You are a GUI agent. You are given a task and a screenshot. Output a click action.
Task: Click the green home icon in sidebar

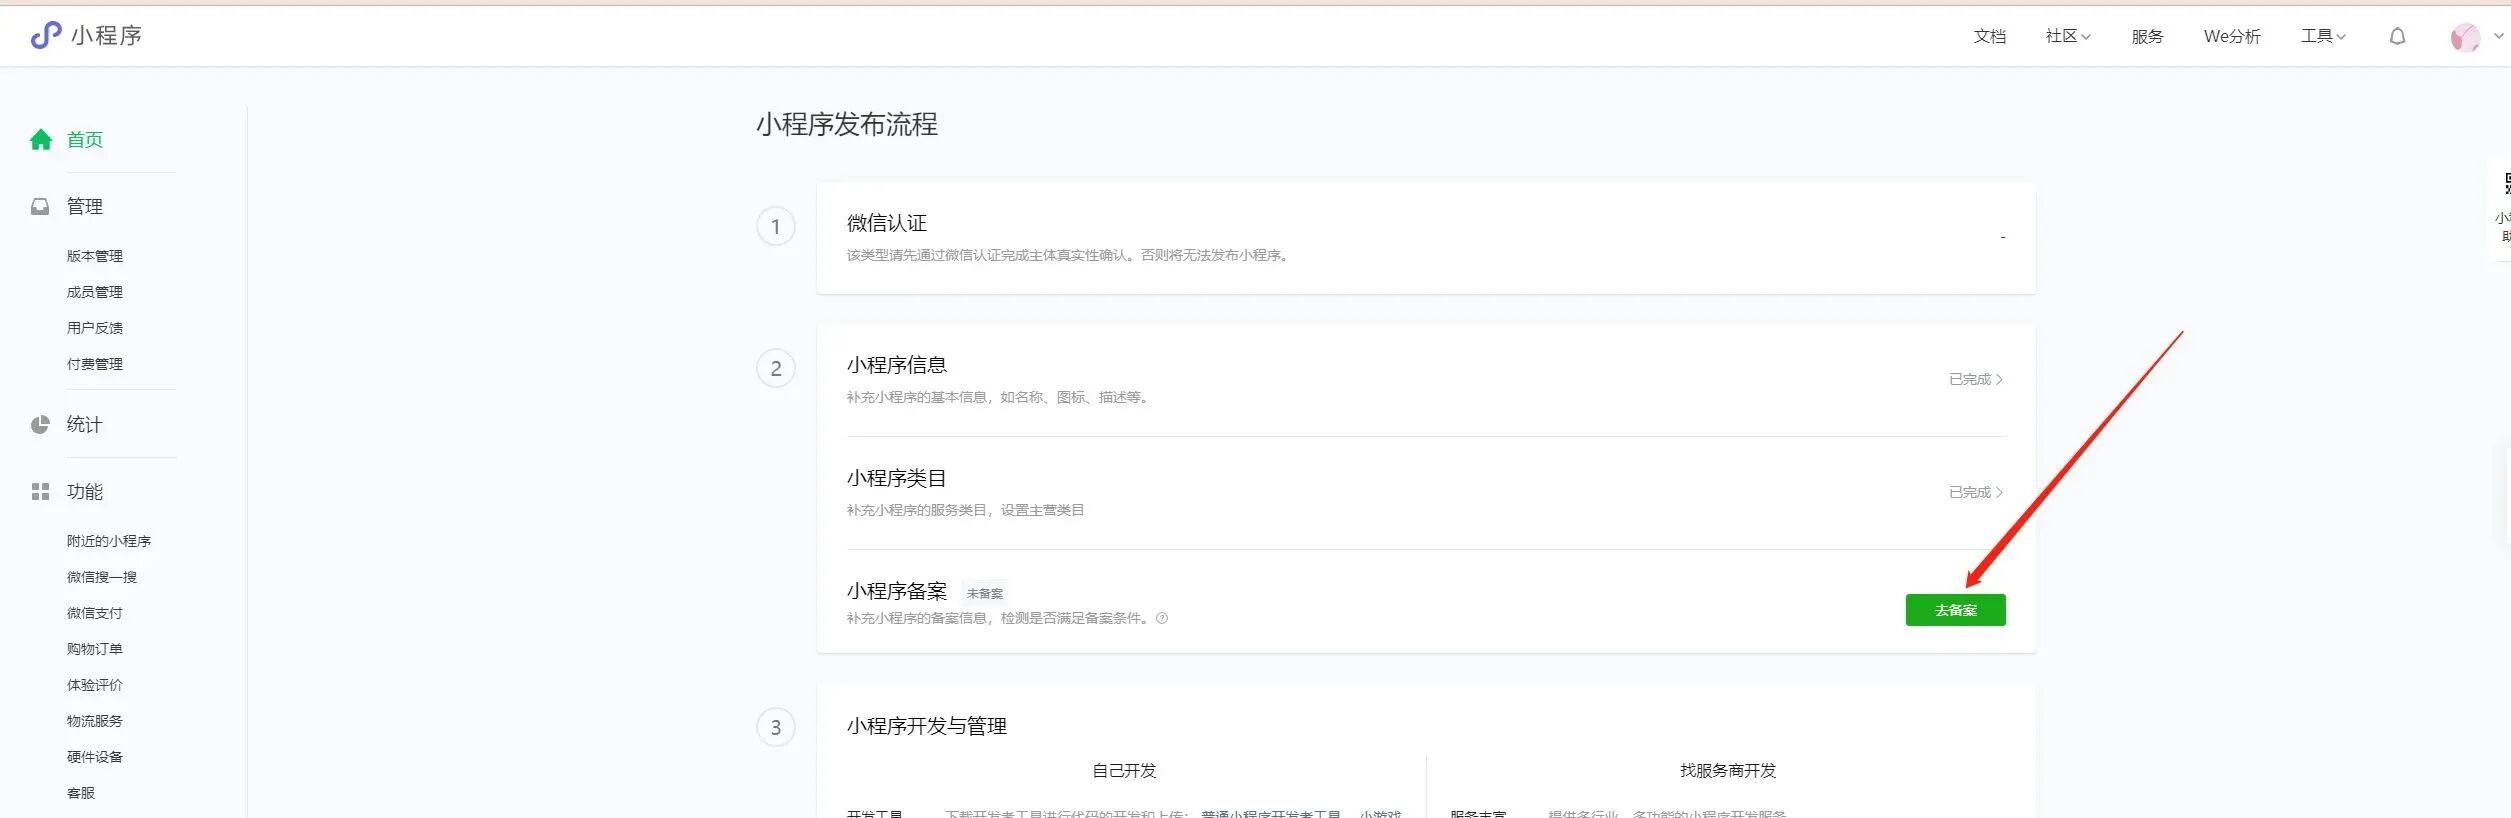coord(41,139)
